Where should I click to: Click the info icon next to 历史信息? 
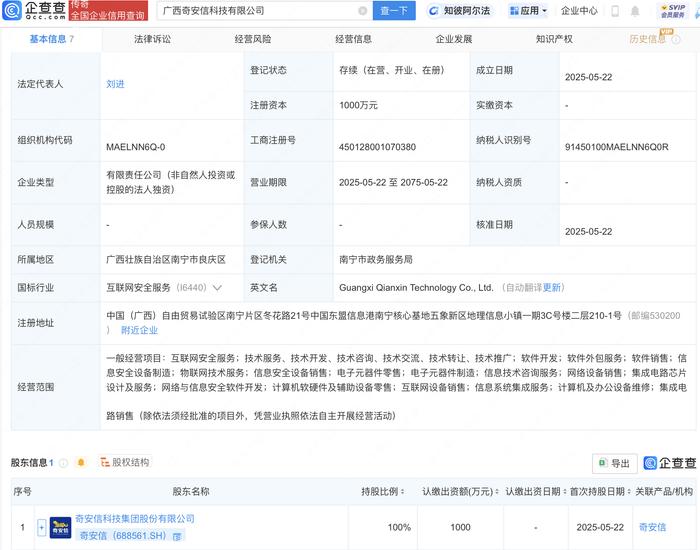pyautogui.click(x=676, y=39)
